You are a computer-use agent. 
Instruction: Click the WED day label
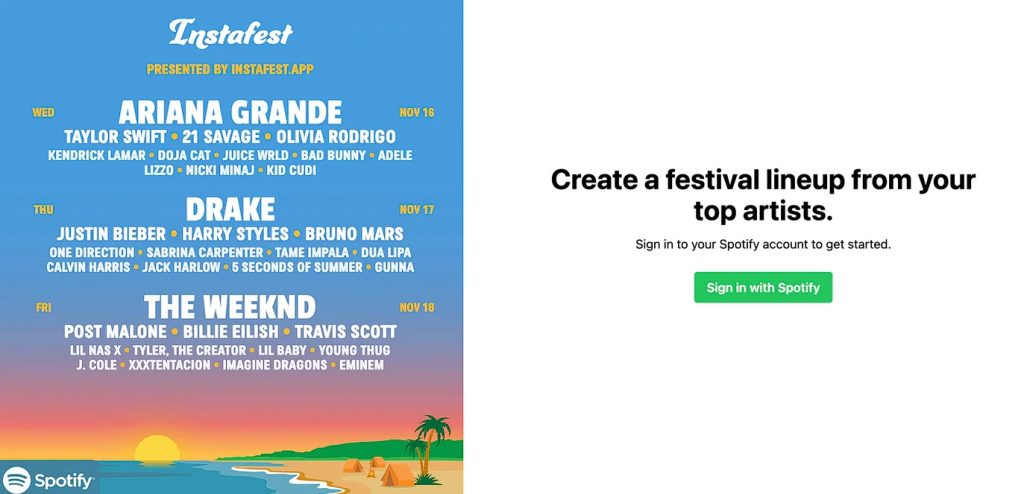tap(43, 113)
